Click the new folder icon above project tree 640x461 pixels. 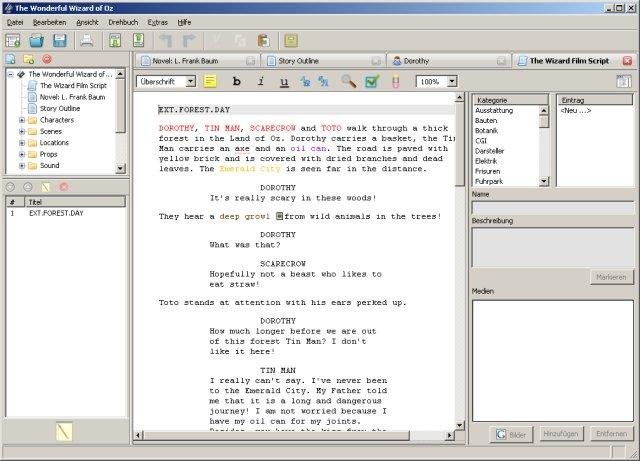pos(29,59)
